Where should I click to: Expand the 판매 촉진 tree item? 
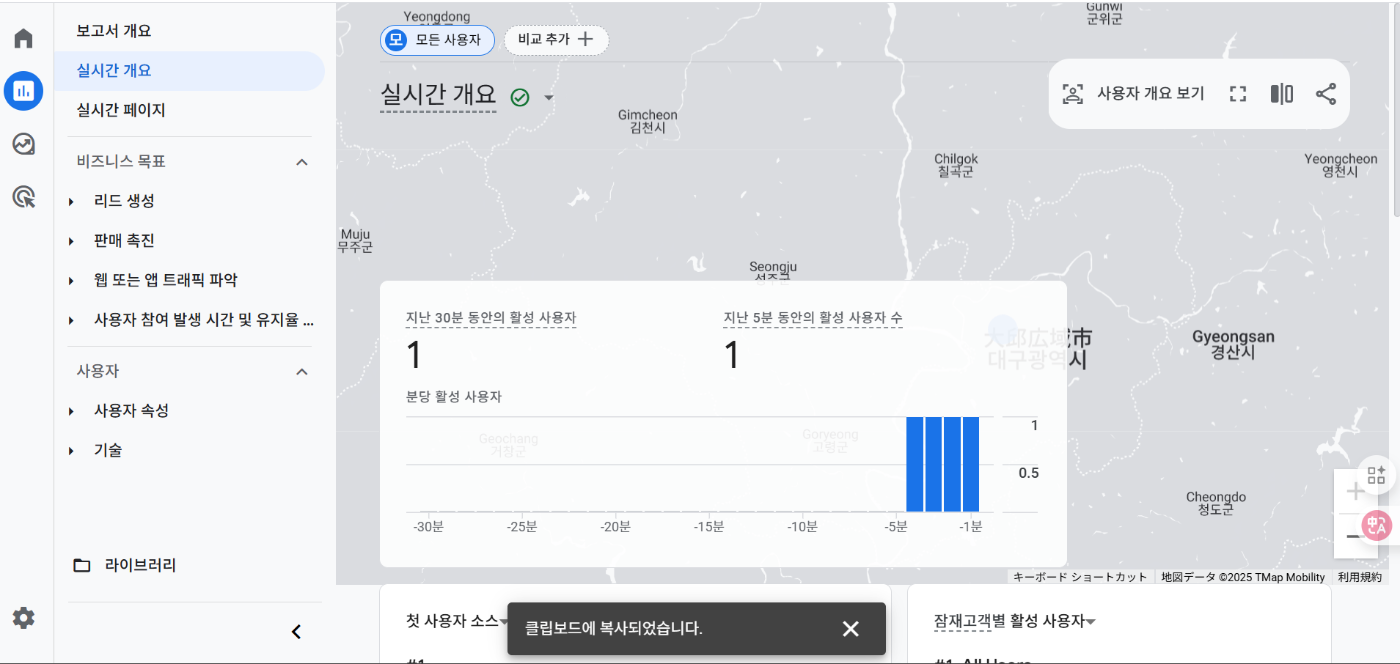click(x=72, y=242)
